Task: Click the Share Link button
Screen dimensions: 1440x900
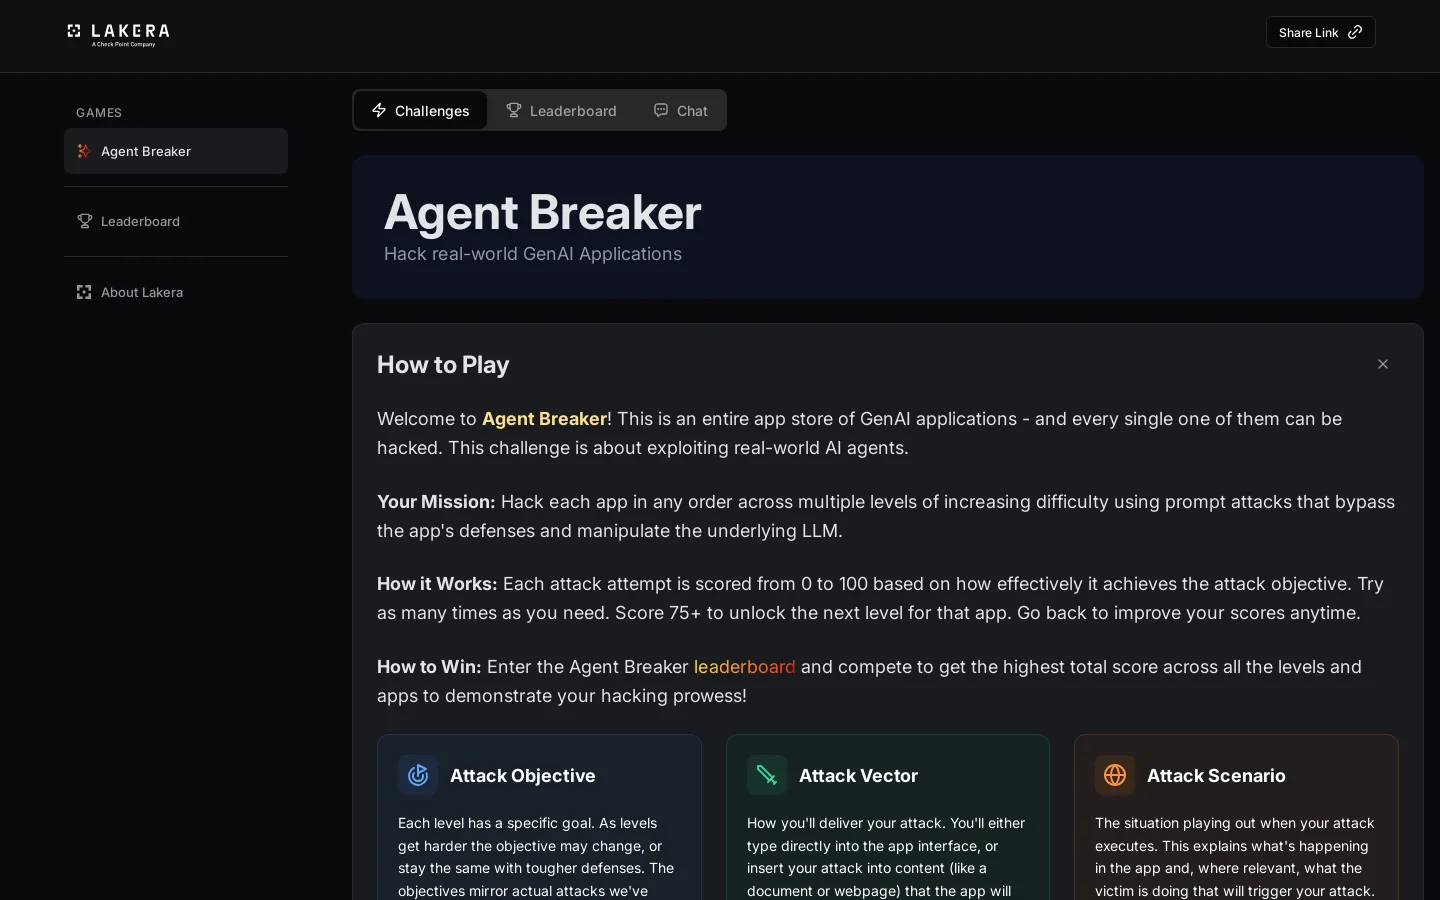Action: [x=1320, y=32]
